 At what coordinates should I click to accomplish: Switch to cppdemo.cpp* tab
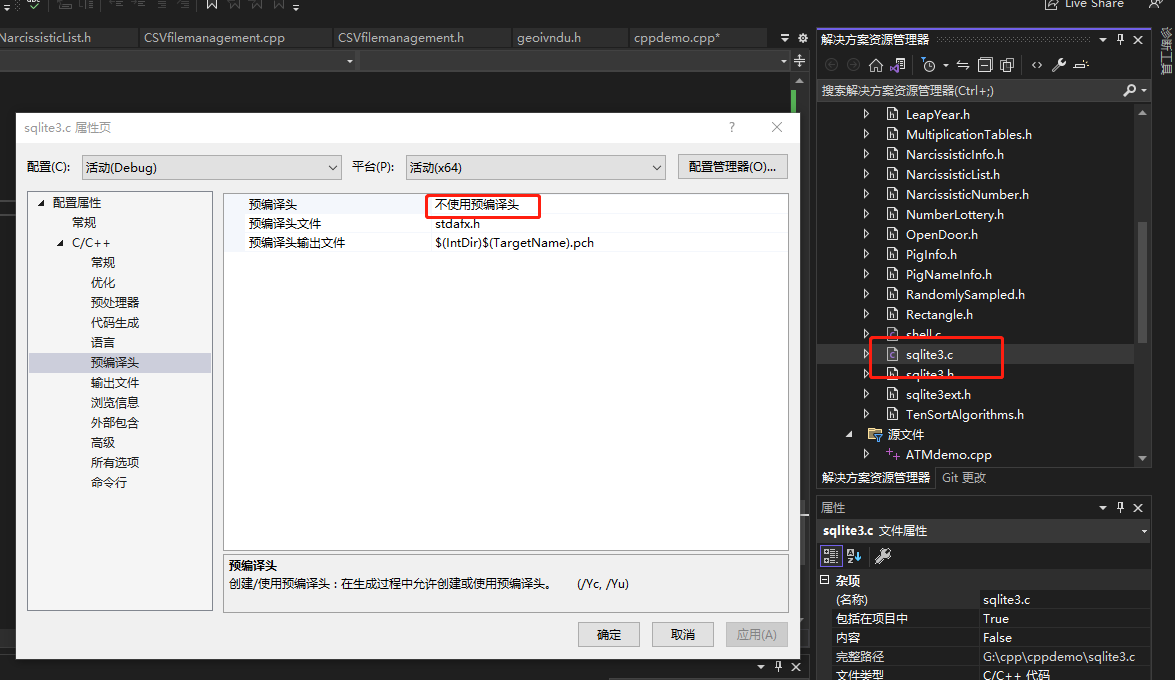677,37
